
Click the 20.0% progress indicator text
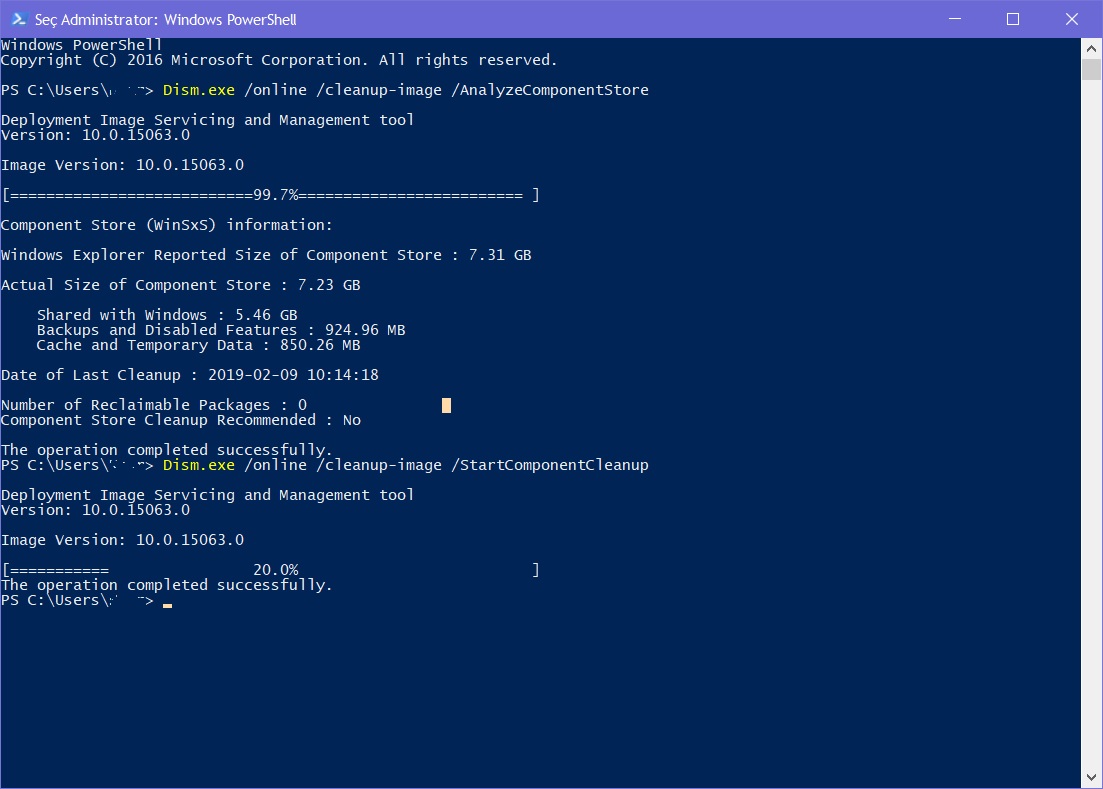coord(275,570)
